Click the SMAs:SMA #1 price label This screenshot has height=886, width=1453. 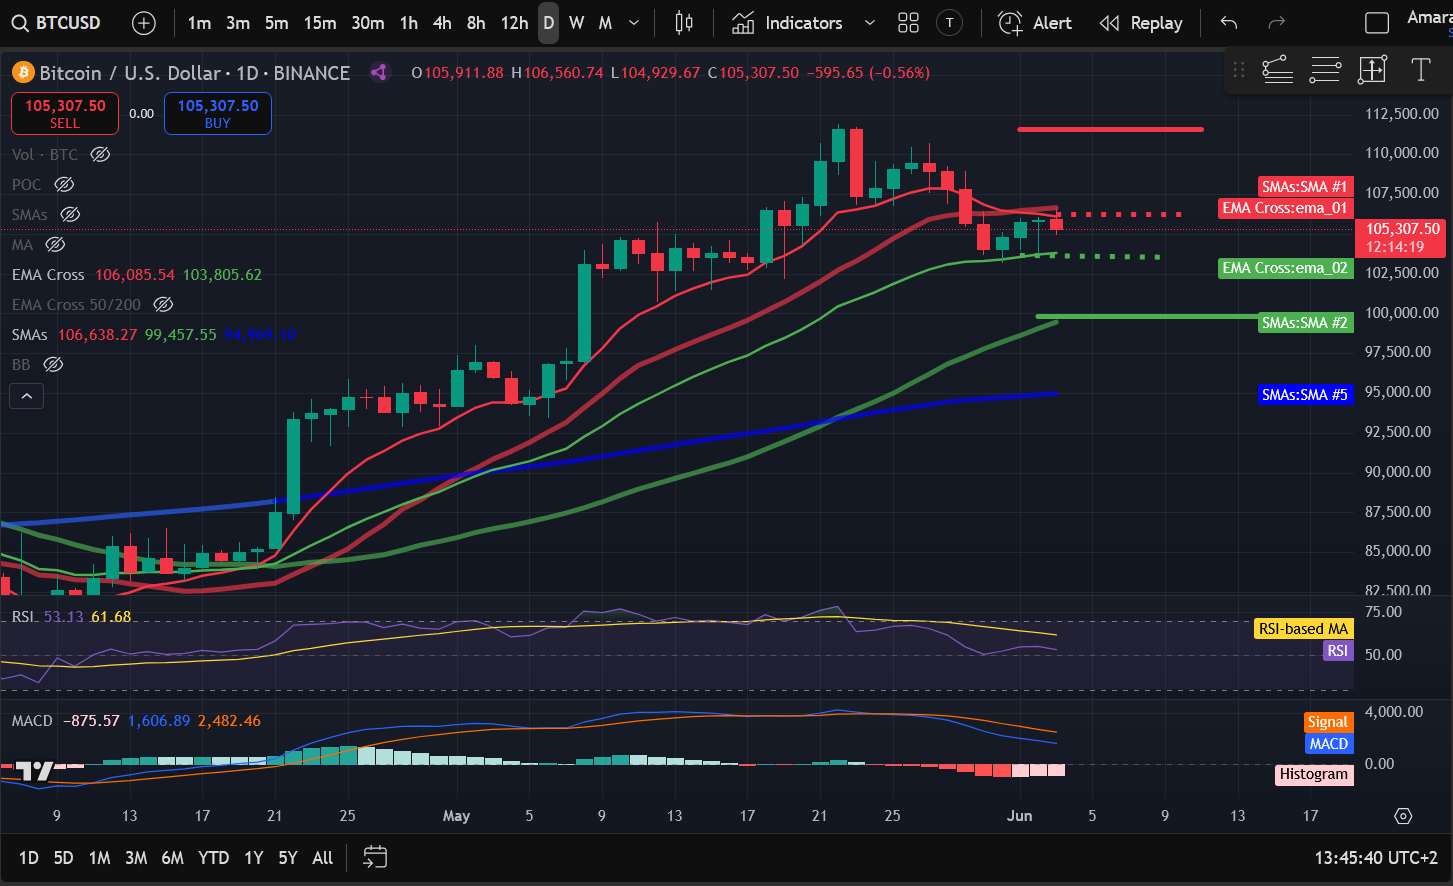point(1305,187)
